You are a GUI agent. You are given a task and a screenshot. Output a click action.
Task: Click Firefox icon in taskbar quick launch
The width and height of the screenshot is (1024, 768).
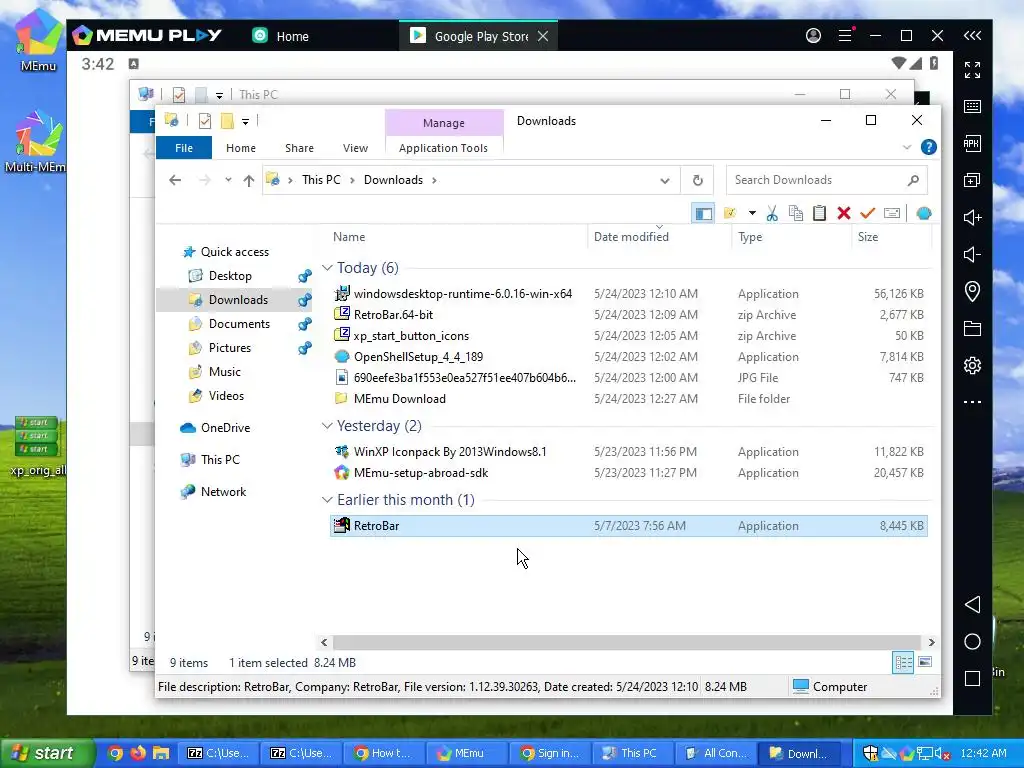(137, 753)
